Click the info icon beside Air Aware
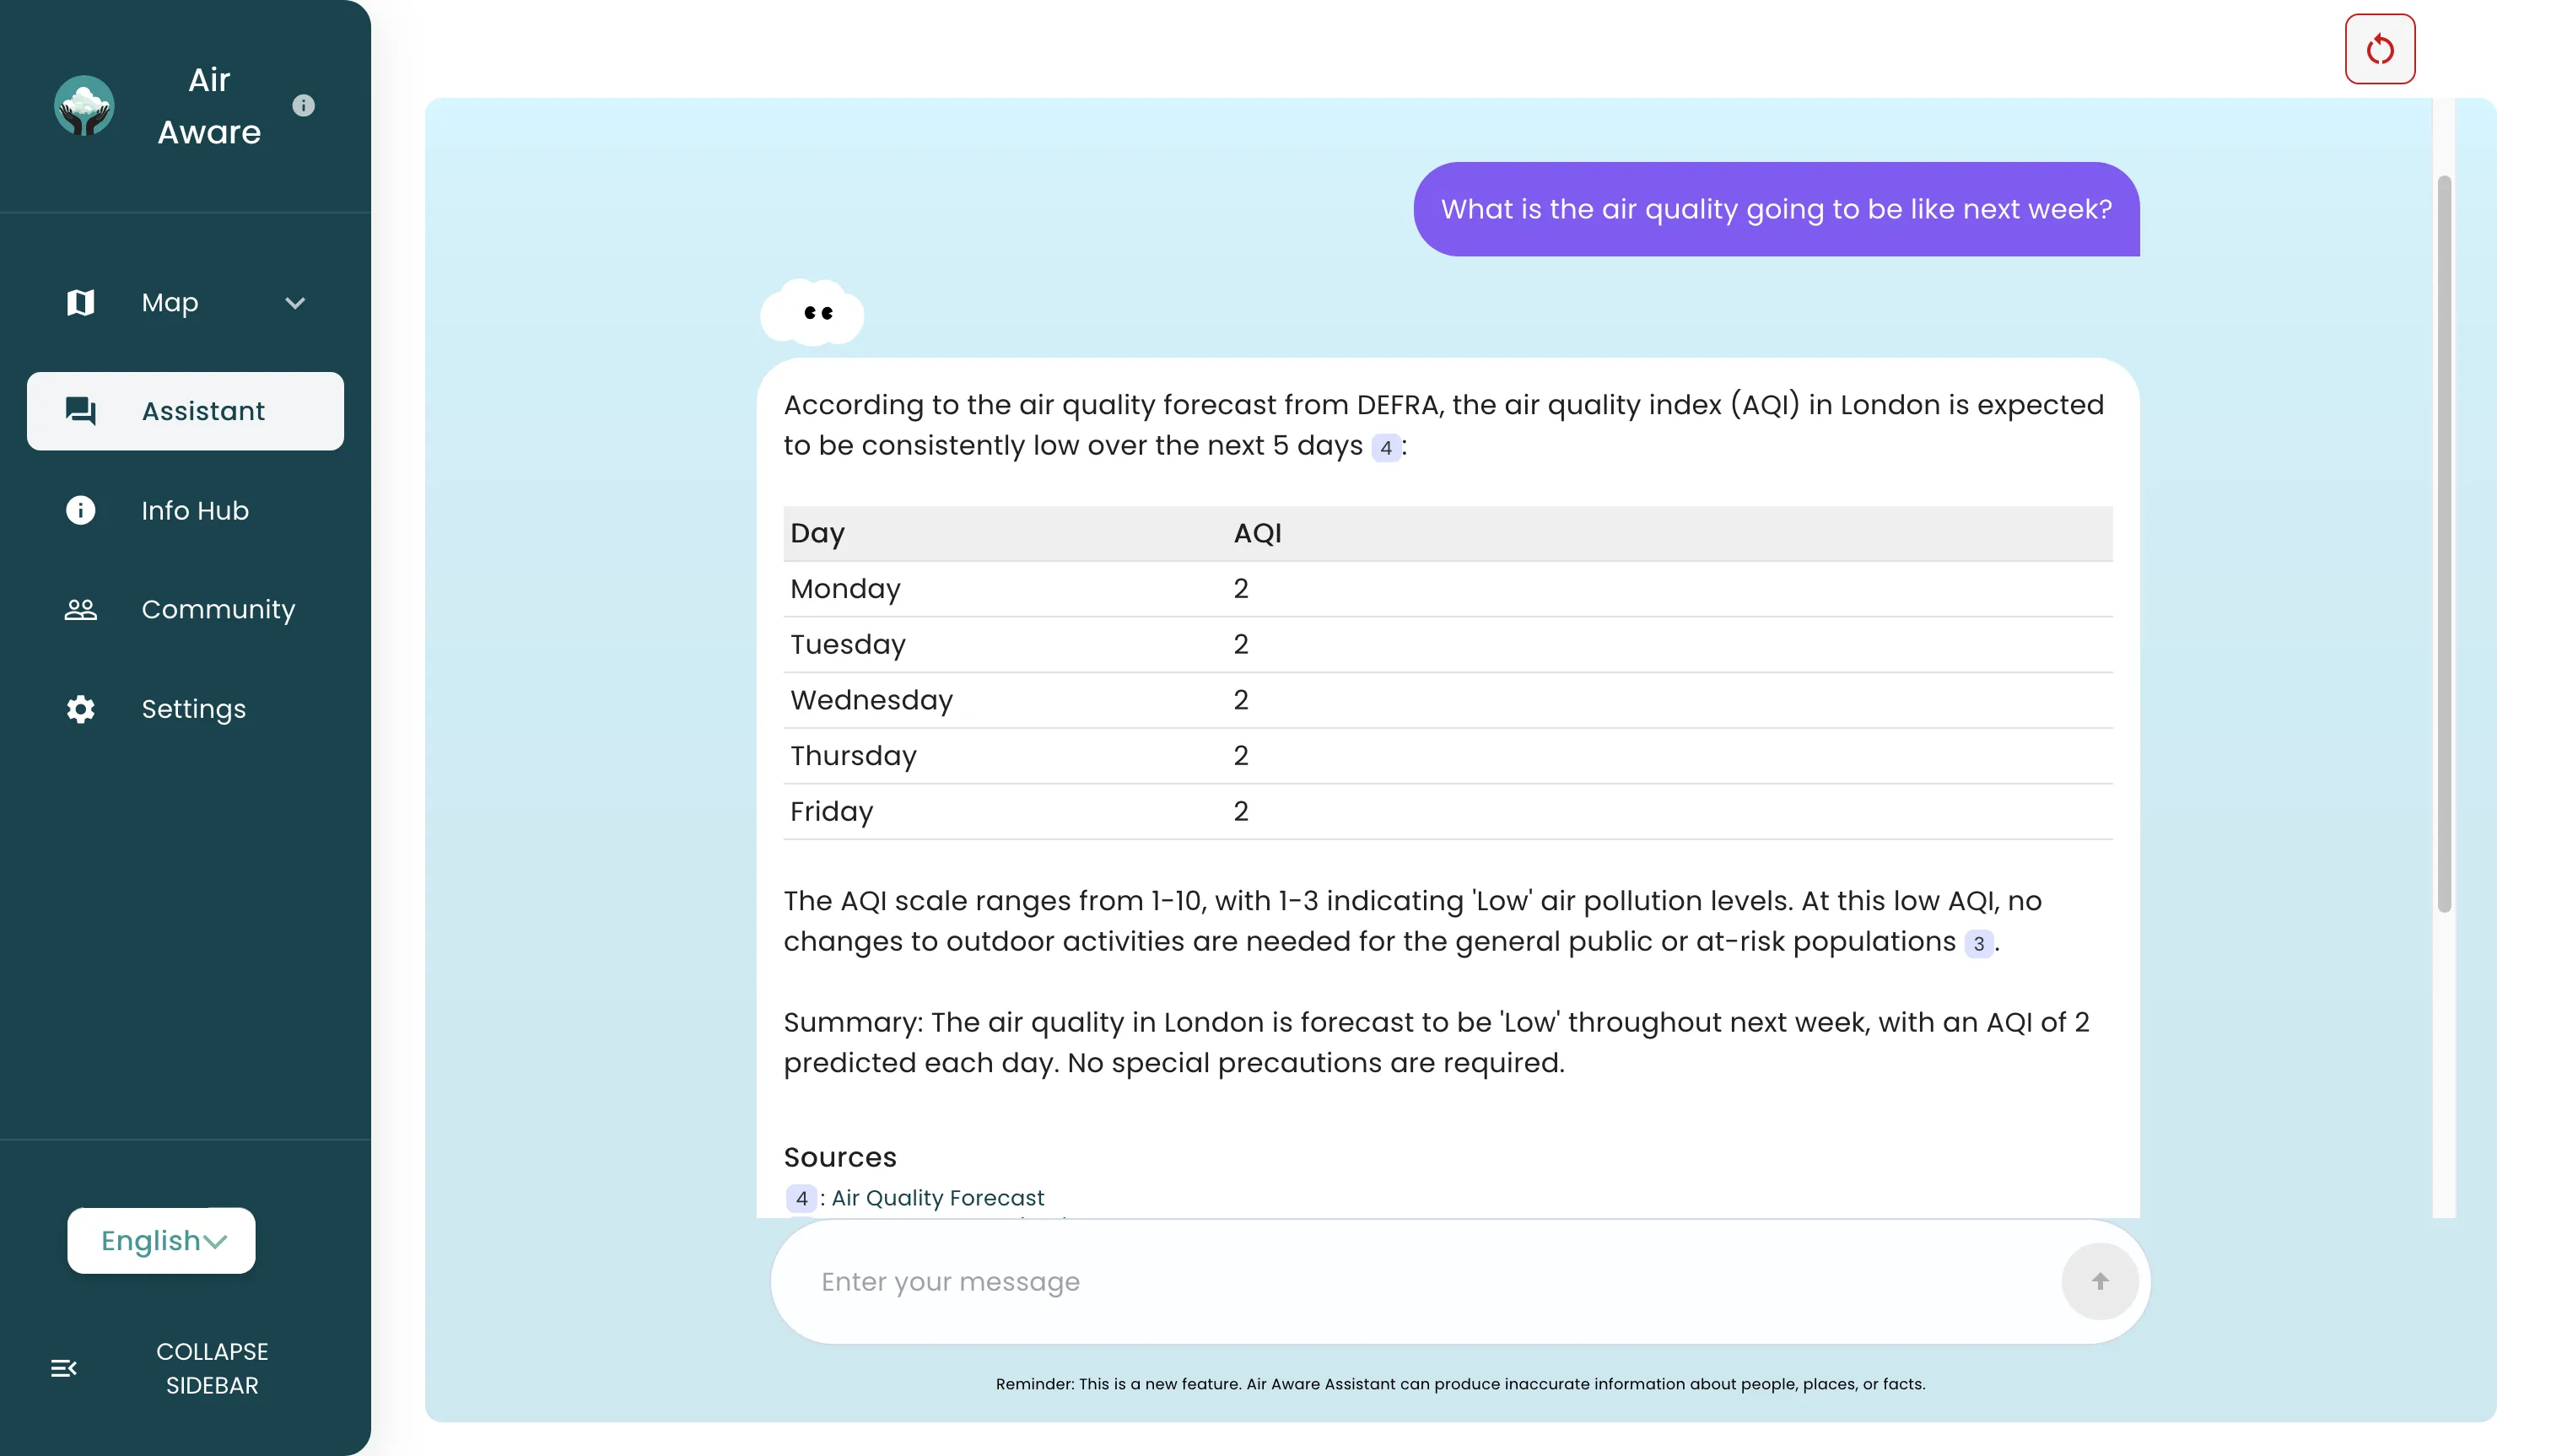2551x1456 pixels. coord(303,105)
